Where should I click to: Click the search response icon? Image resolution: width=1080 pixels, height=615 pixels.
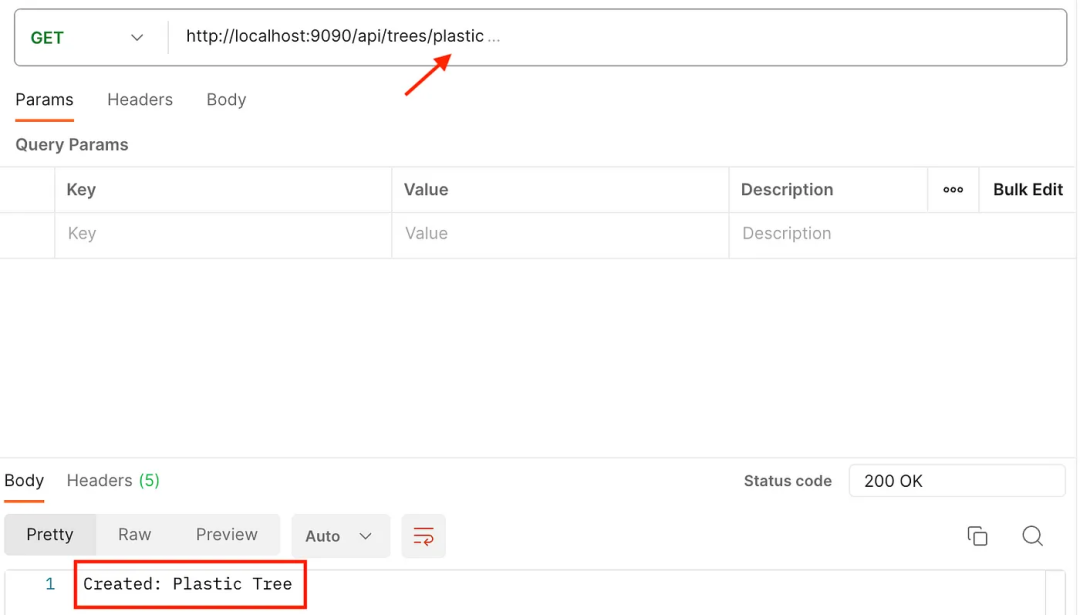1032,536
